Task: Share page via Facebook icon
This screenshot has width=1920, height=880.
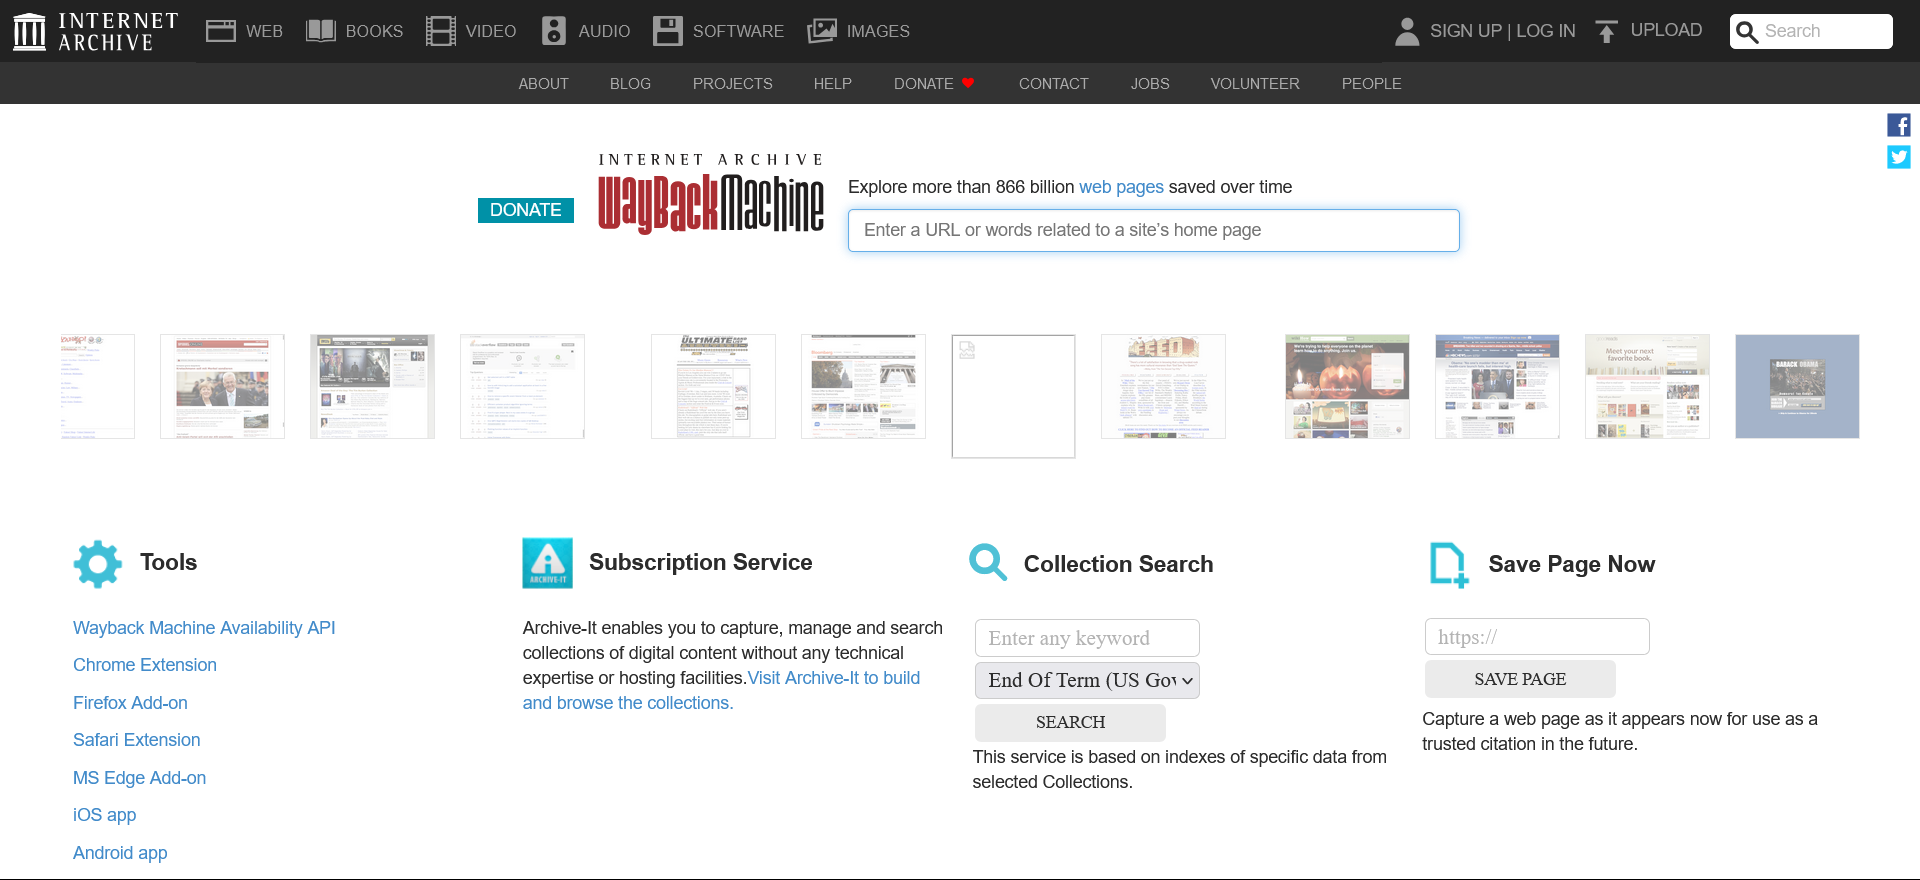Action: click(x=1899, y=125)
